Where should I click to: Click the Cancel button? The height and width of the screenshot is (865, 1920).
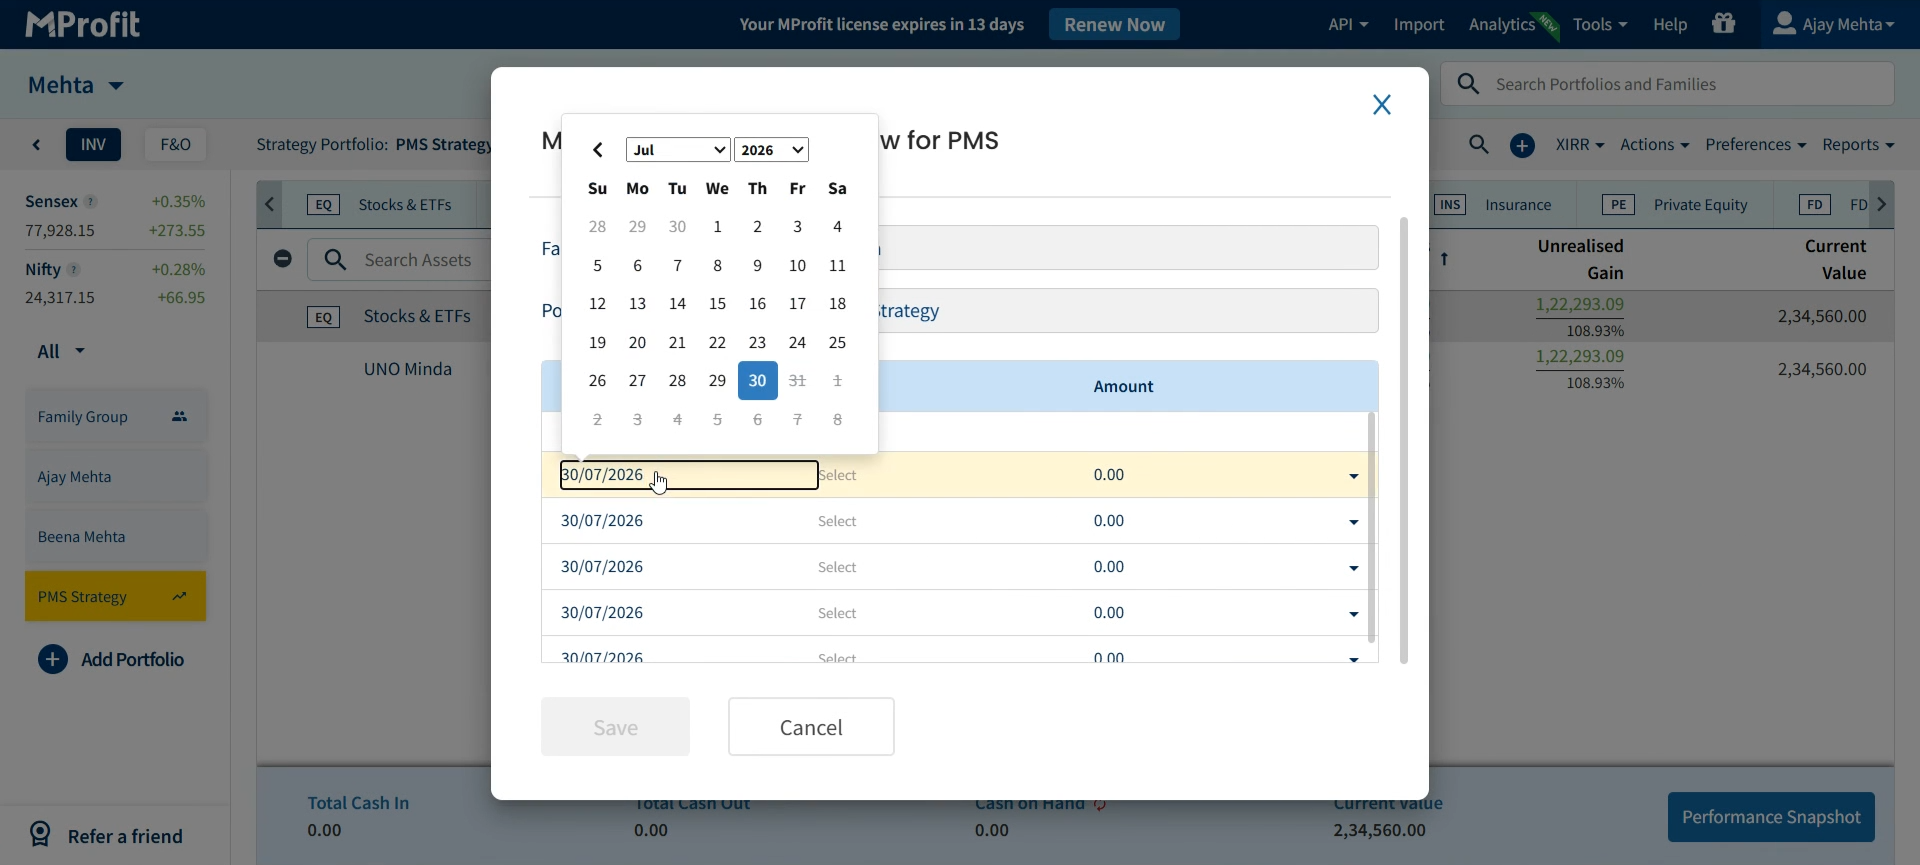point(811,727)
